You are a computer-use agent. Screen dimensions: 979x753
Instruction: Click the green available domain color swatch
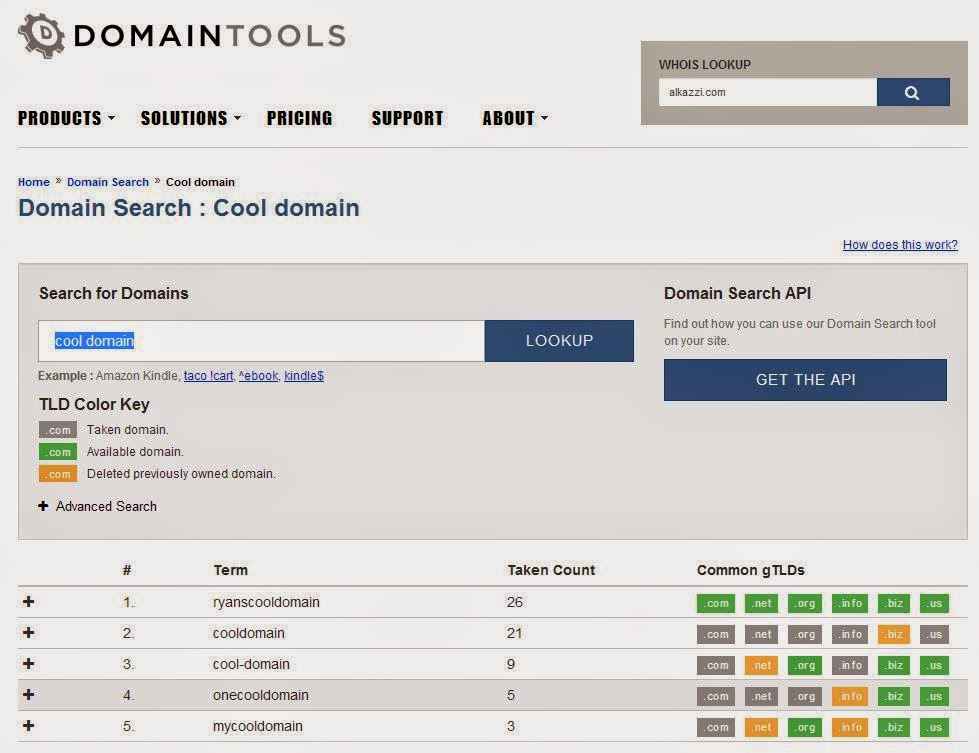click(x=56, y=451)
